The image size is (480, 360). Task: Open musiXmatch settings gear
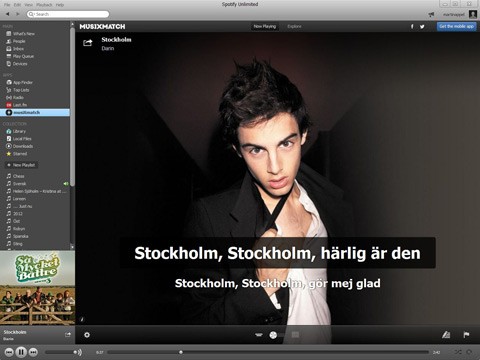tap(87, 335)
